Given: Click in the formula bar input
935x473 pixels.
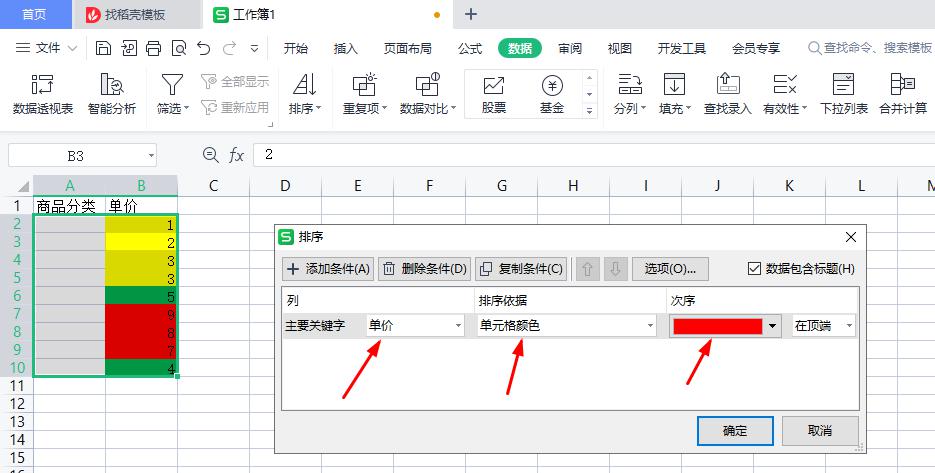Looking at the screenshot, I should (x=593, y=155).
